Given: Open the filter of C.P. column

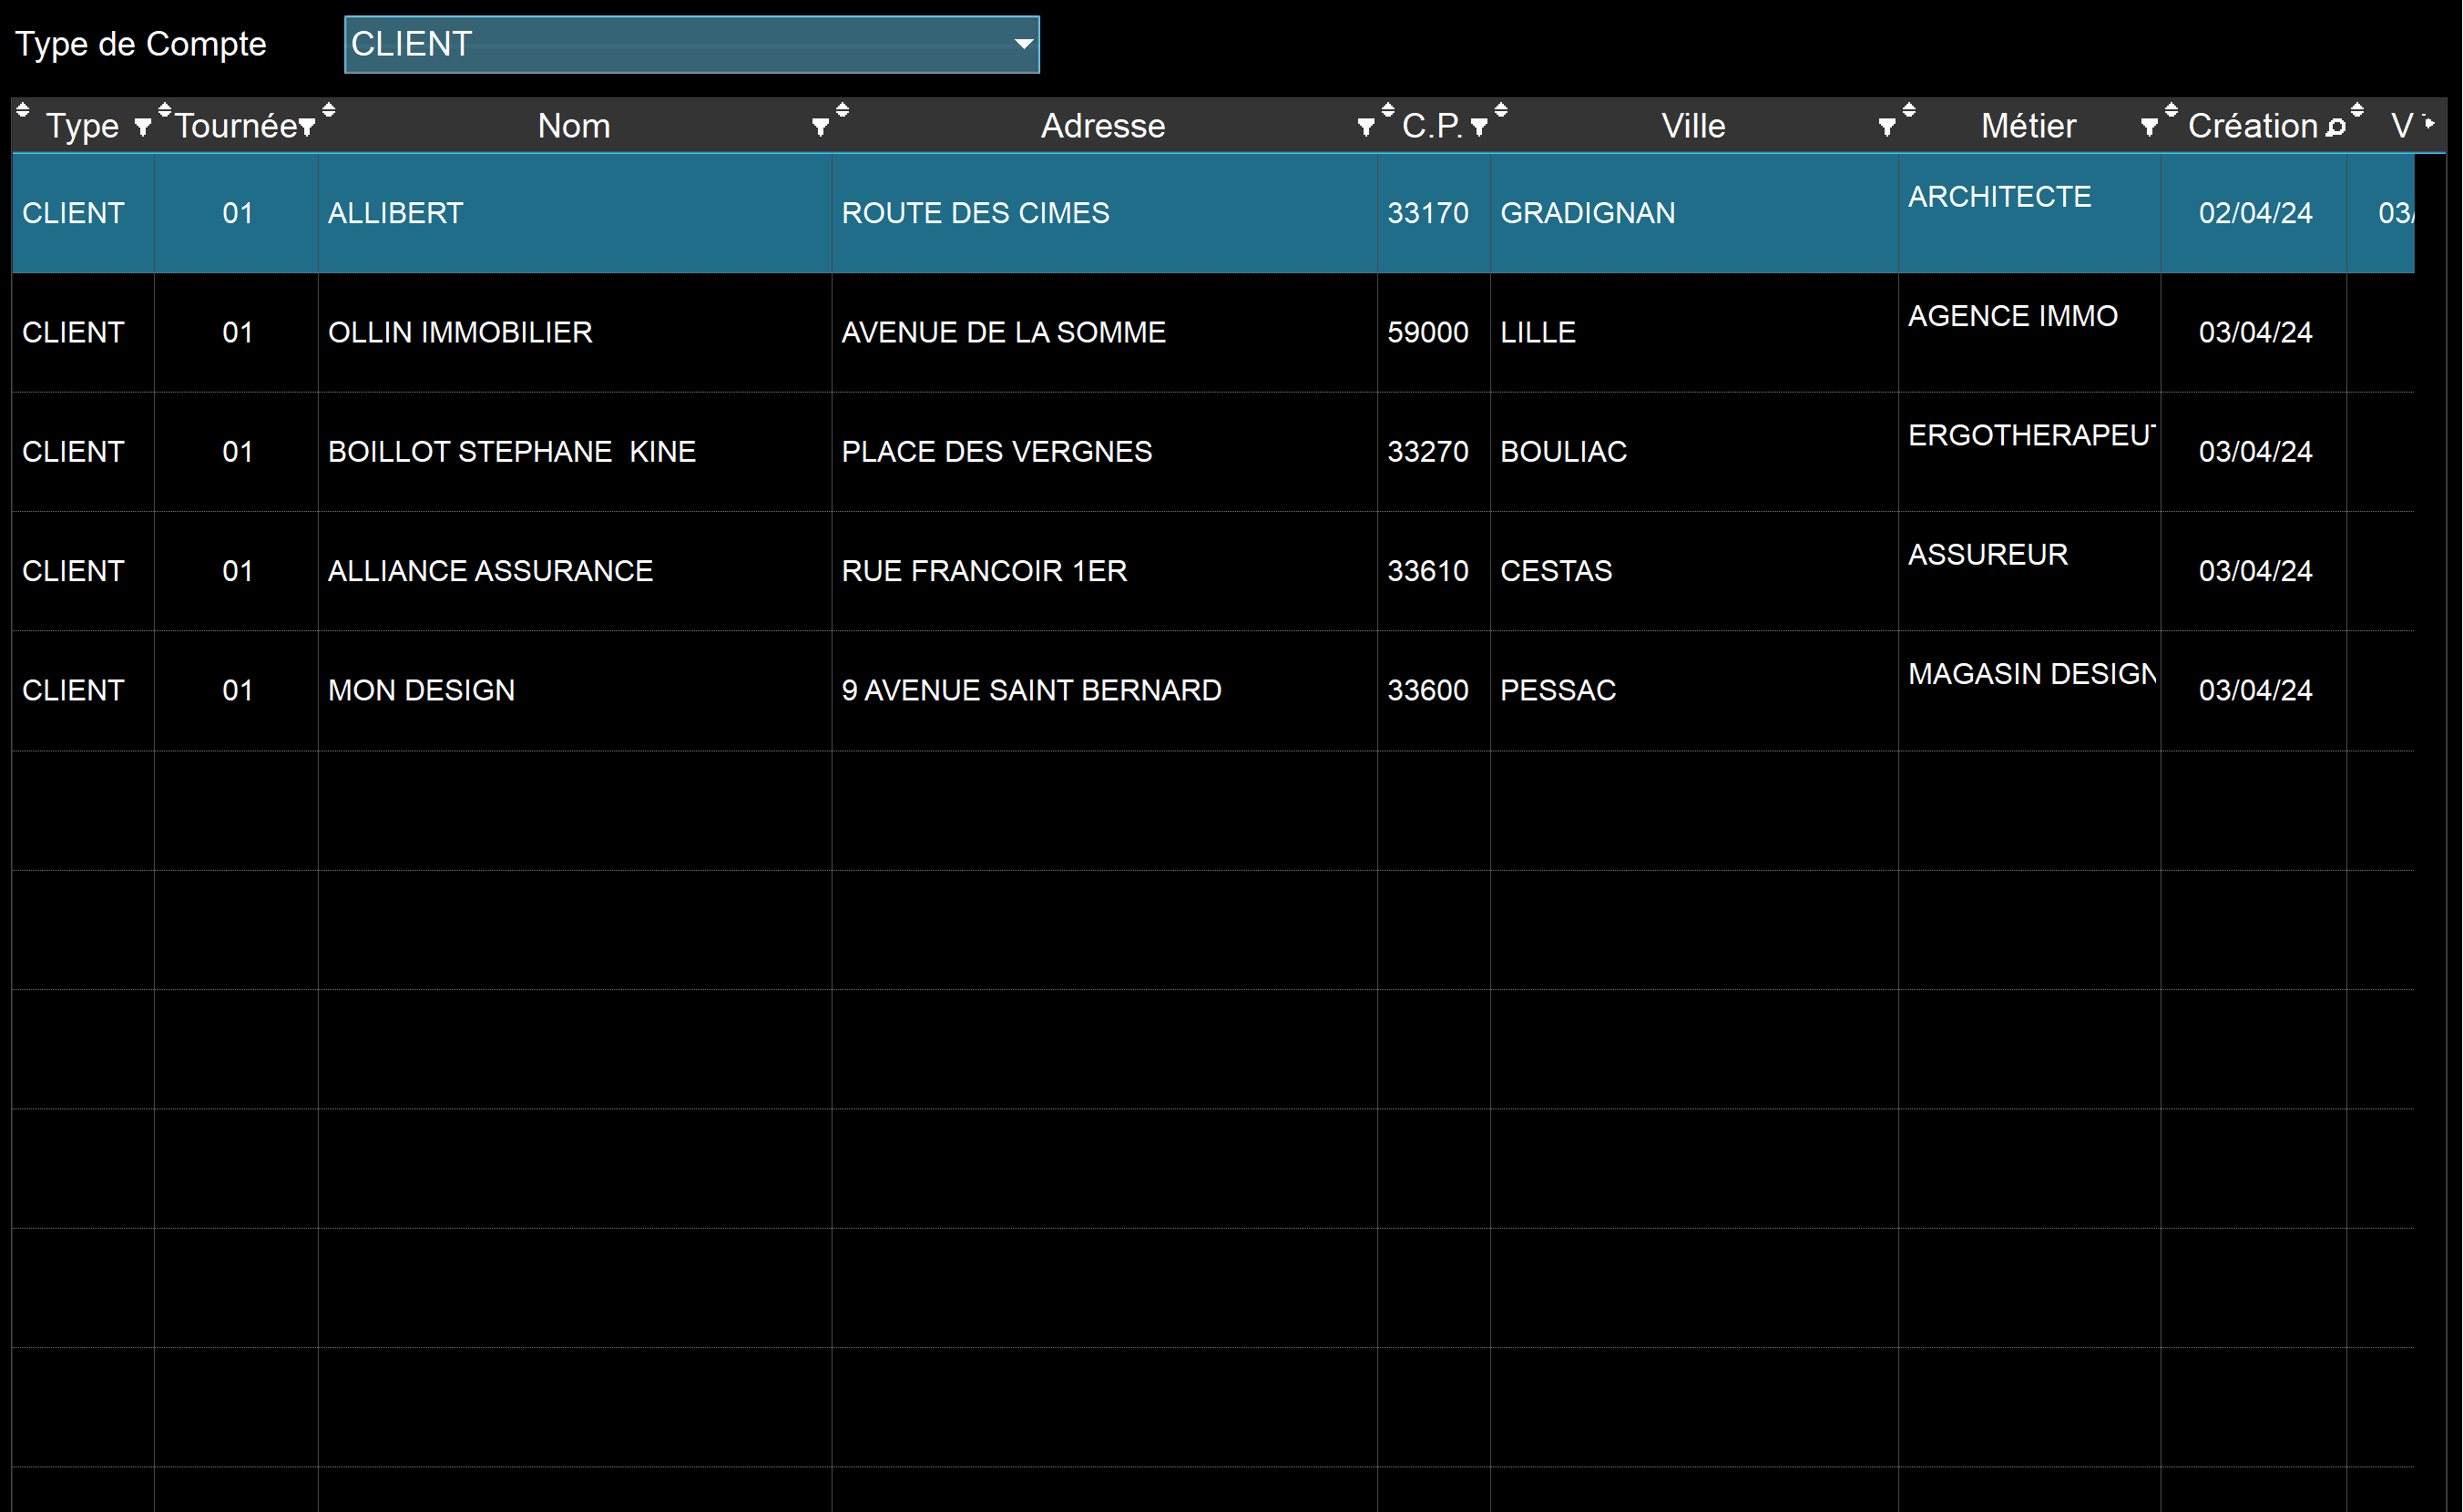Looking at the screenshot, I should 1479,127.
